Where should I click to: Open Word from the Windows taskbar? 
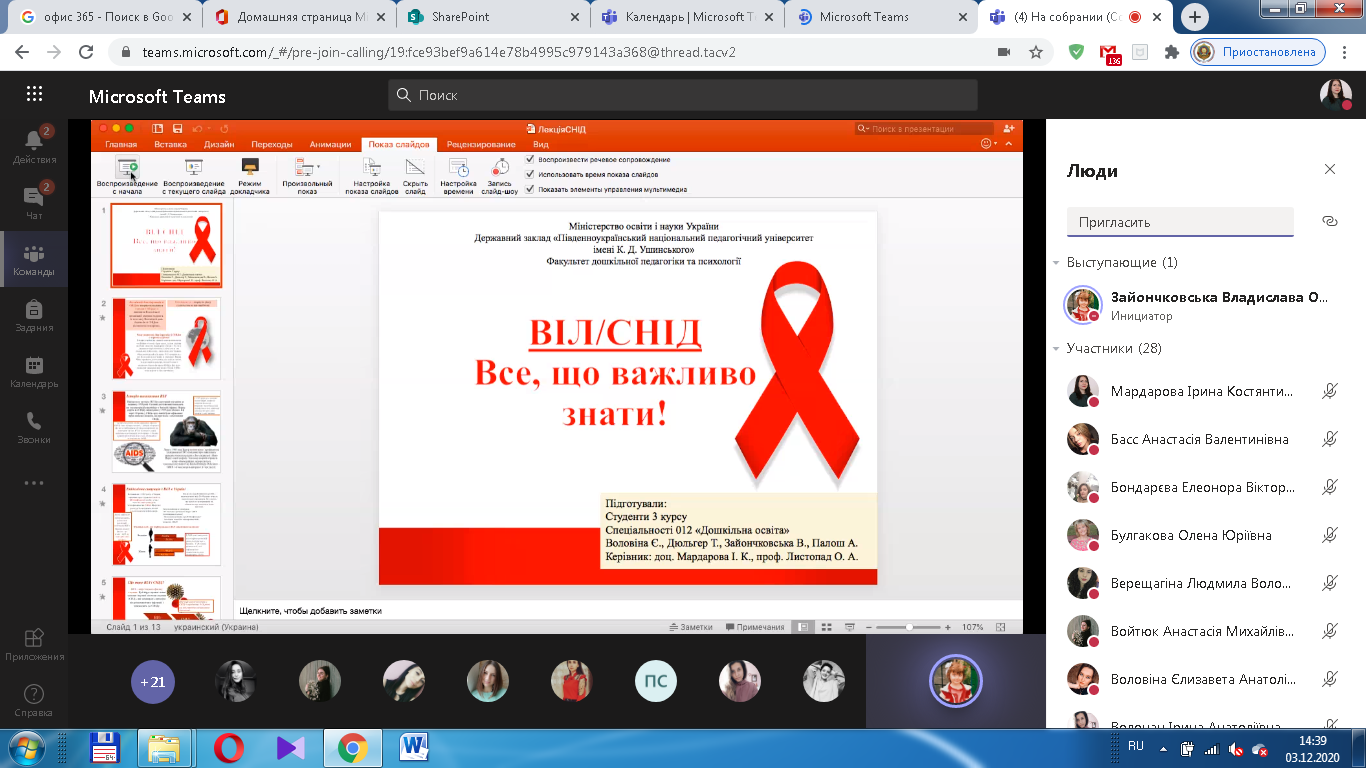413,747
